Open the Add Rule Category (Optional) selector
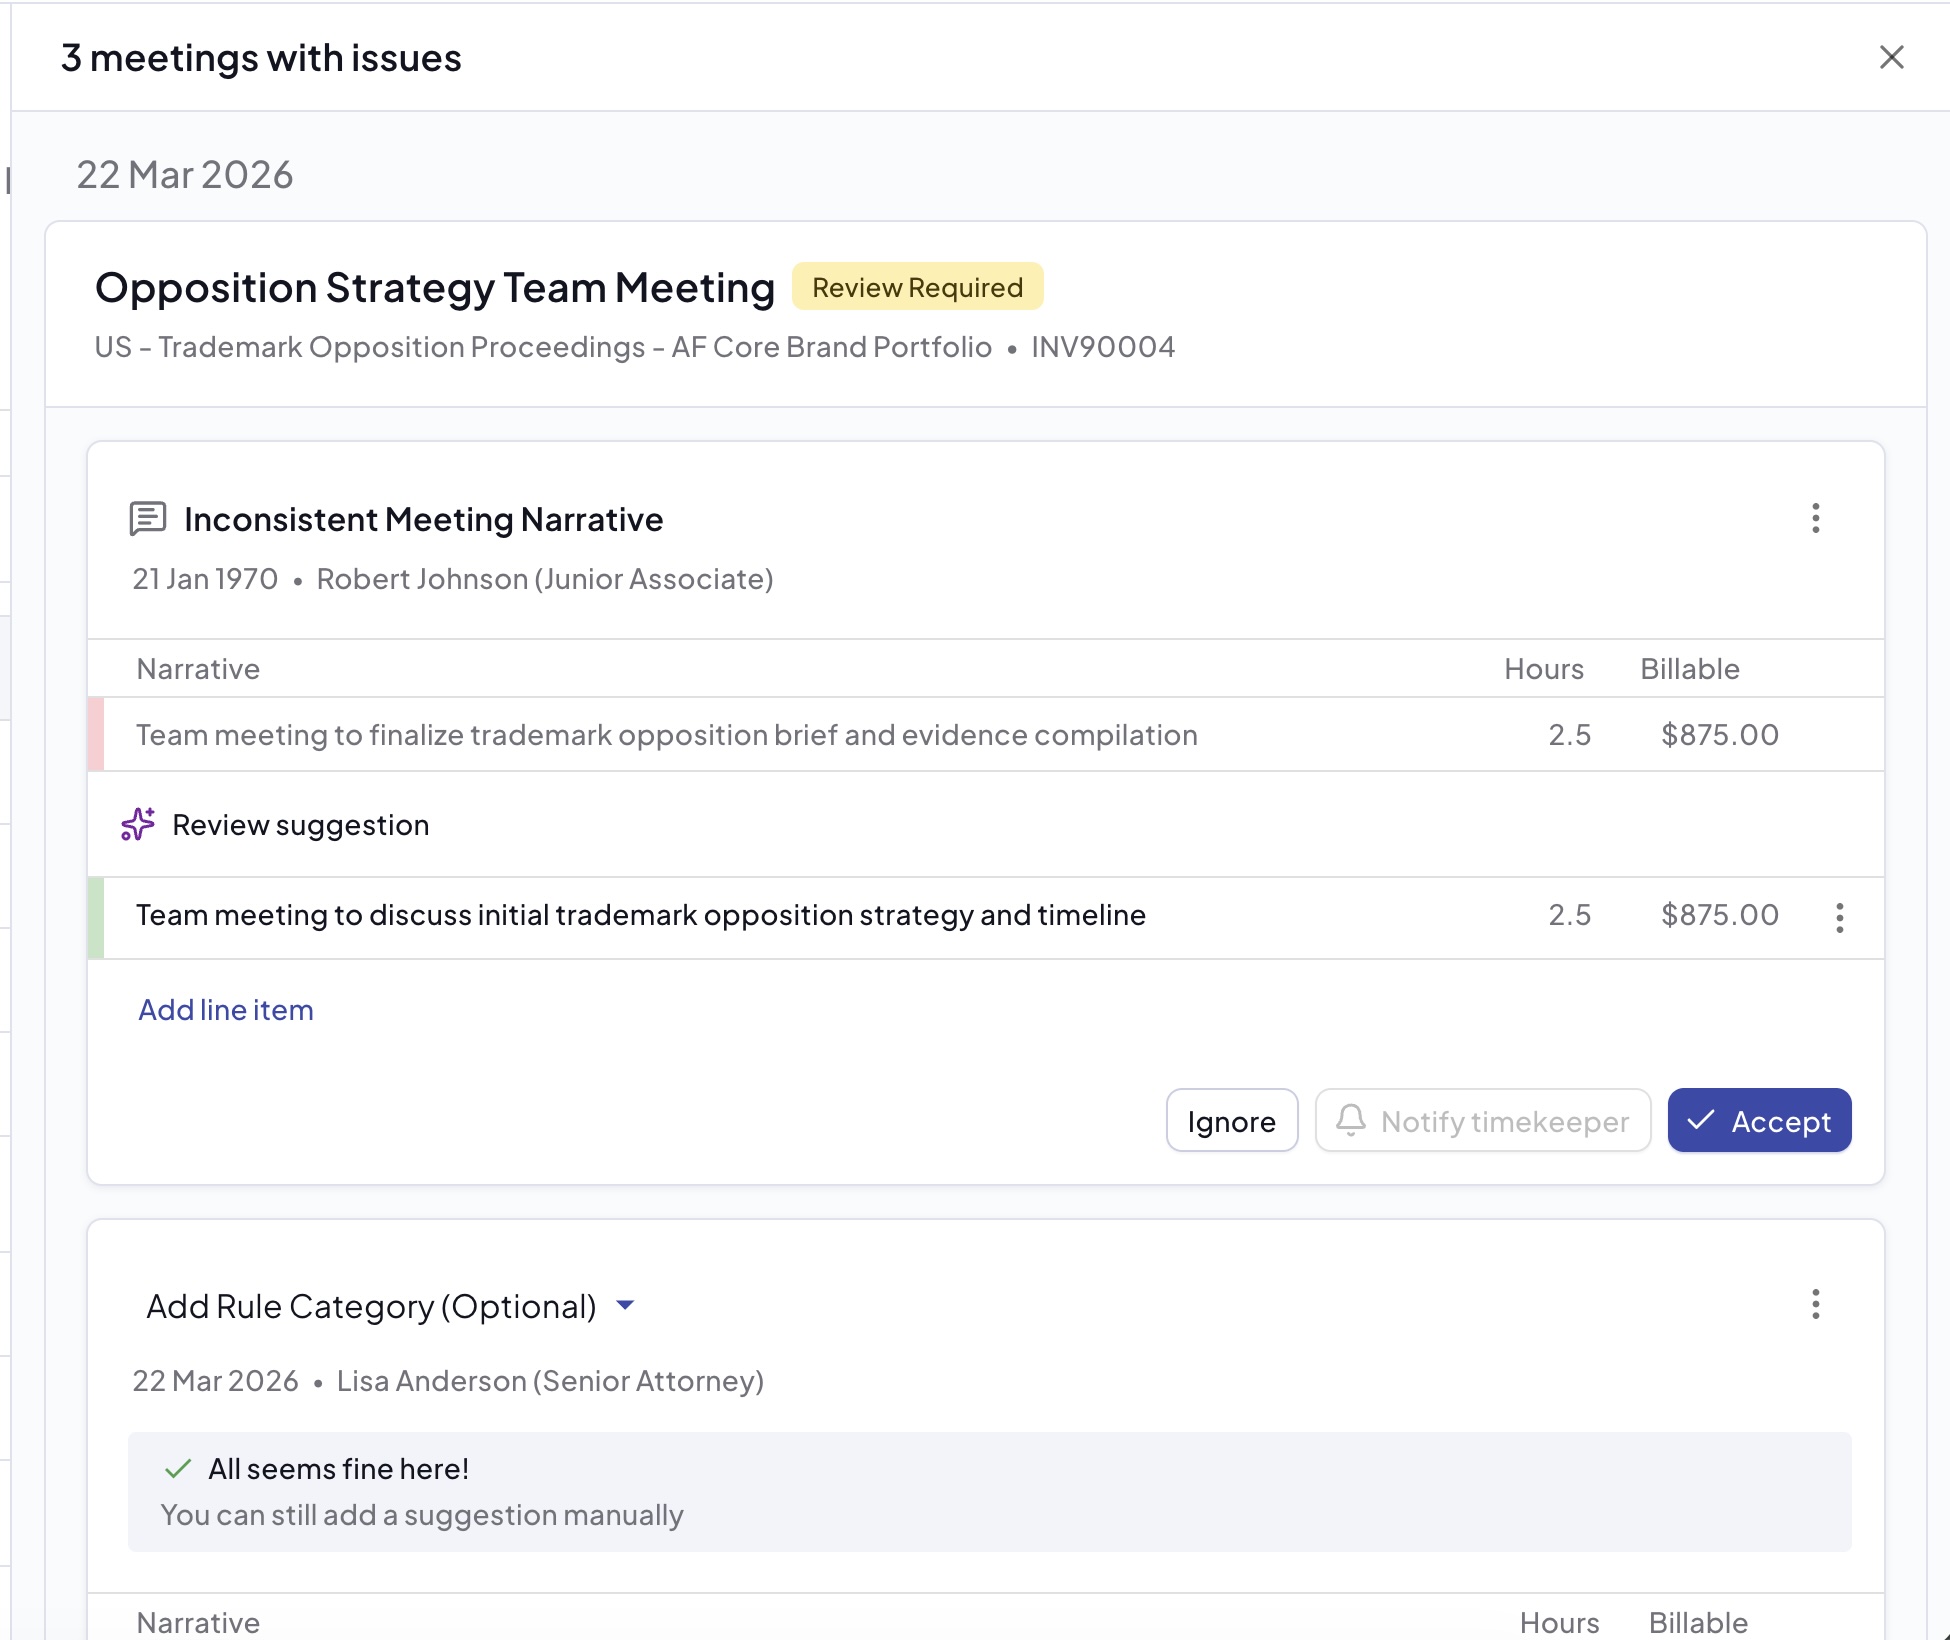 coord(371,1306)
